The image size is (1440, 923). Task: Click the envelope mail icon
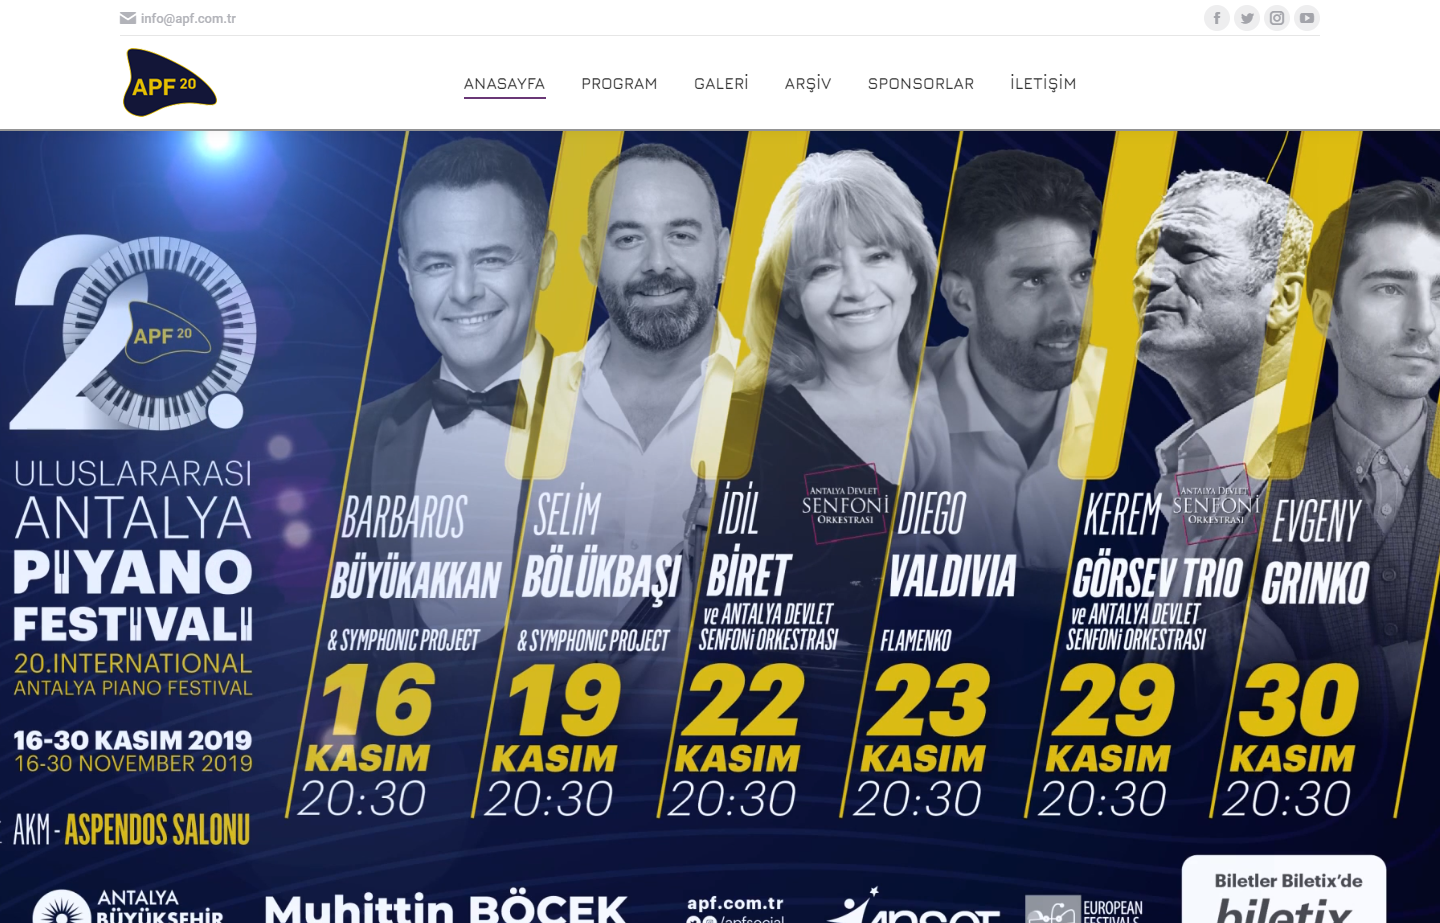pos(128,18)
